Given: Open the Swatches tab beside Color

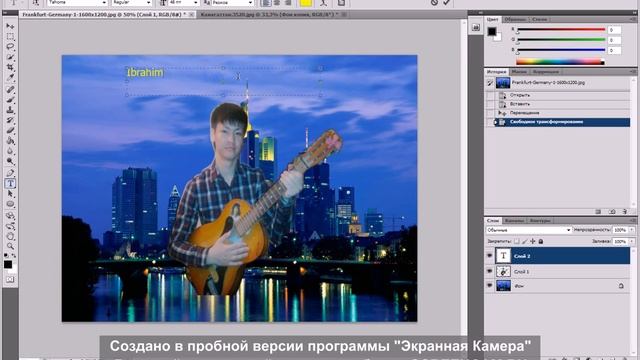Looking at the screenshot, I should [515, 19].
